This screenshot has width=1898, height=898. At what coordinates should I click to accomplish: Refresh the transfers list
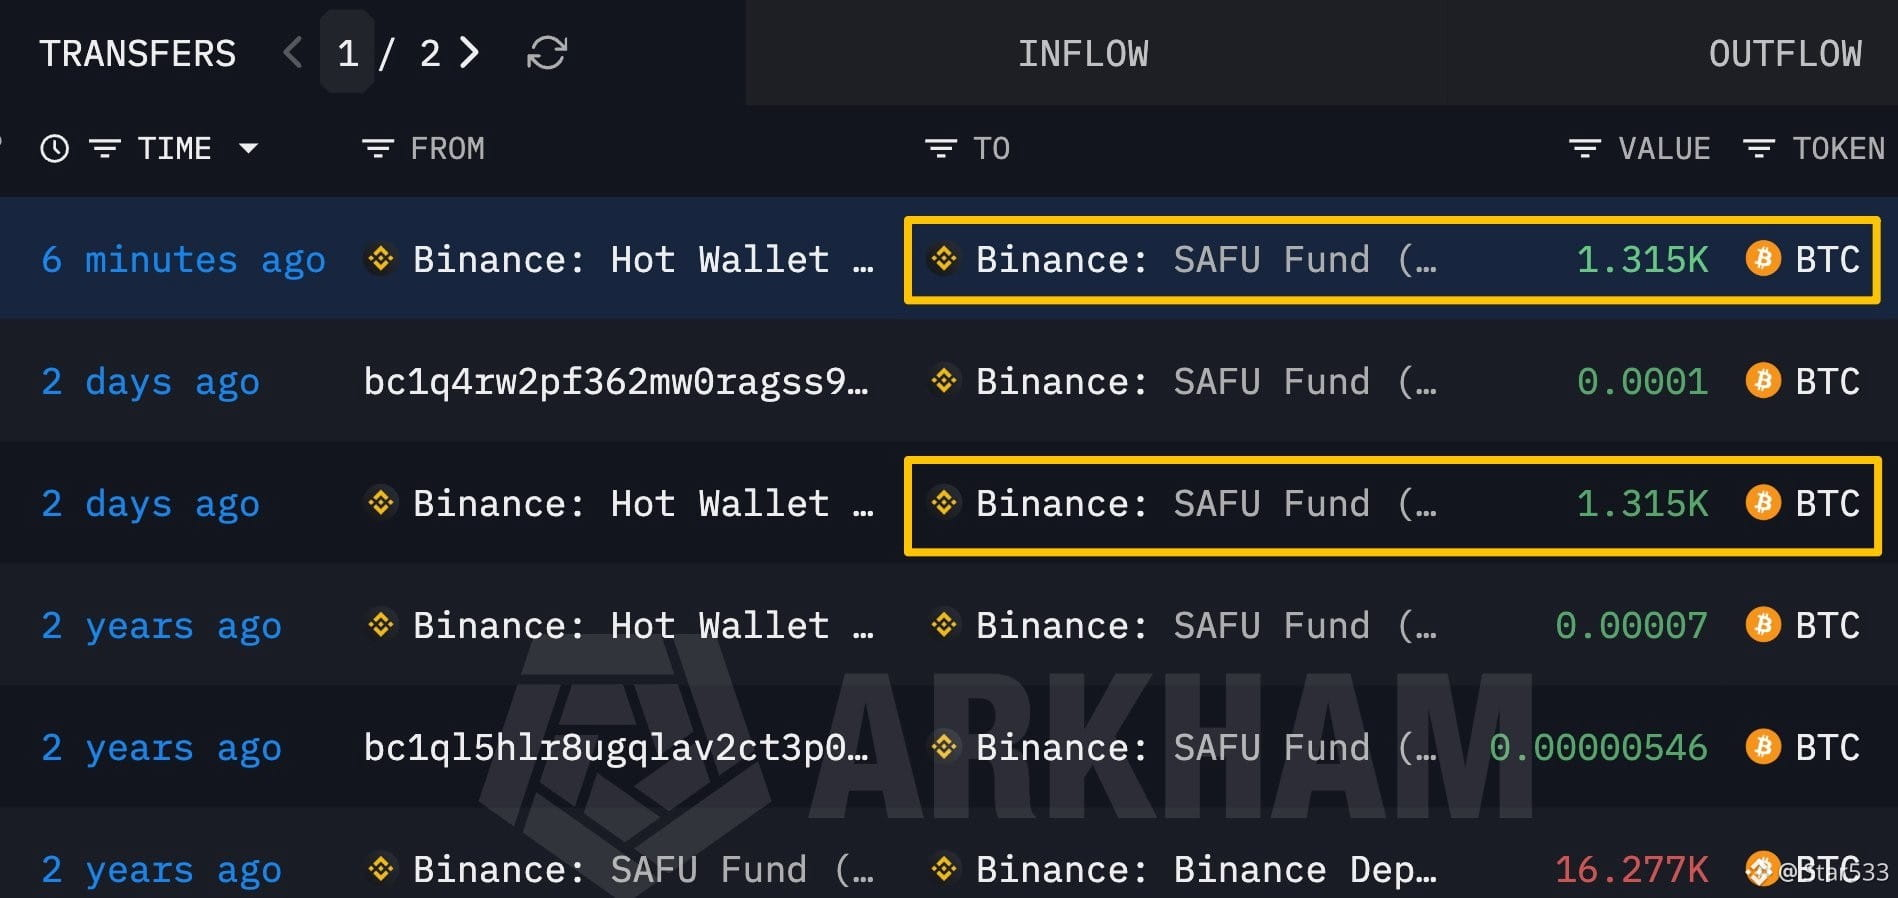point(547,53)
